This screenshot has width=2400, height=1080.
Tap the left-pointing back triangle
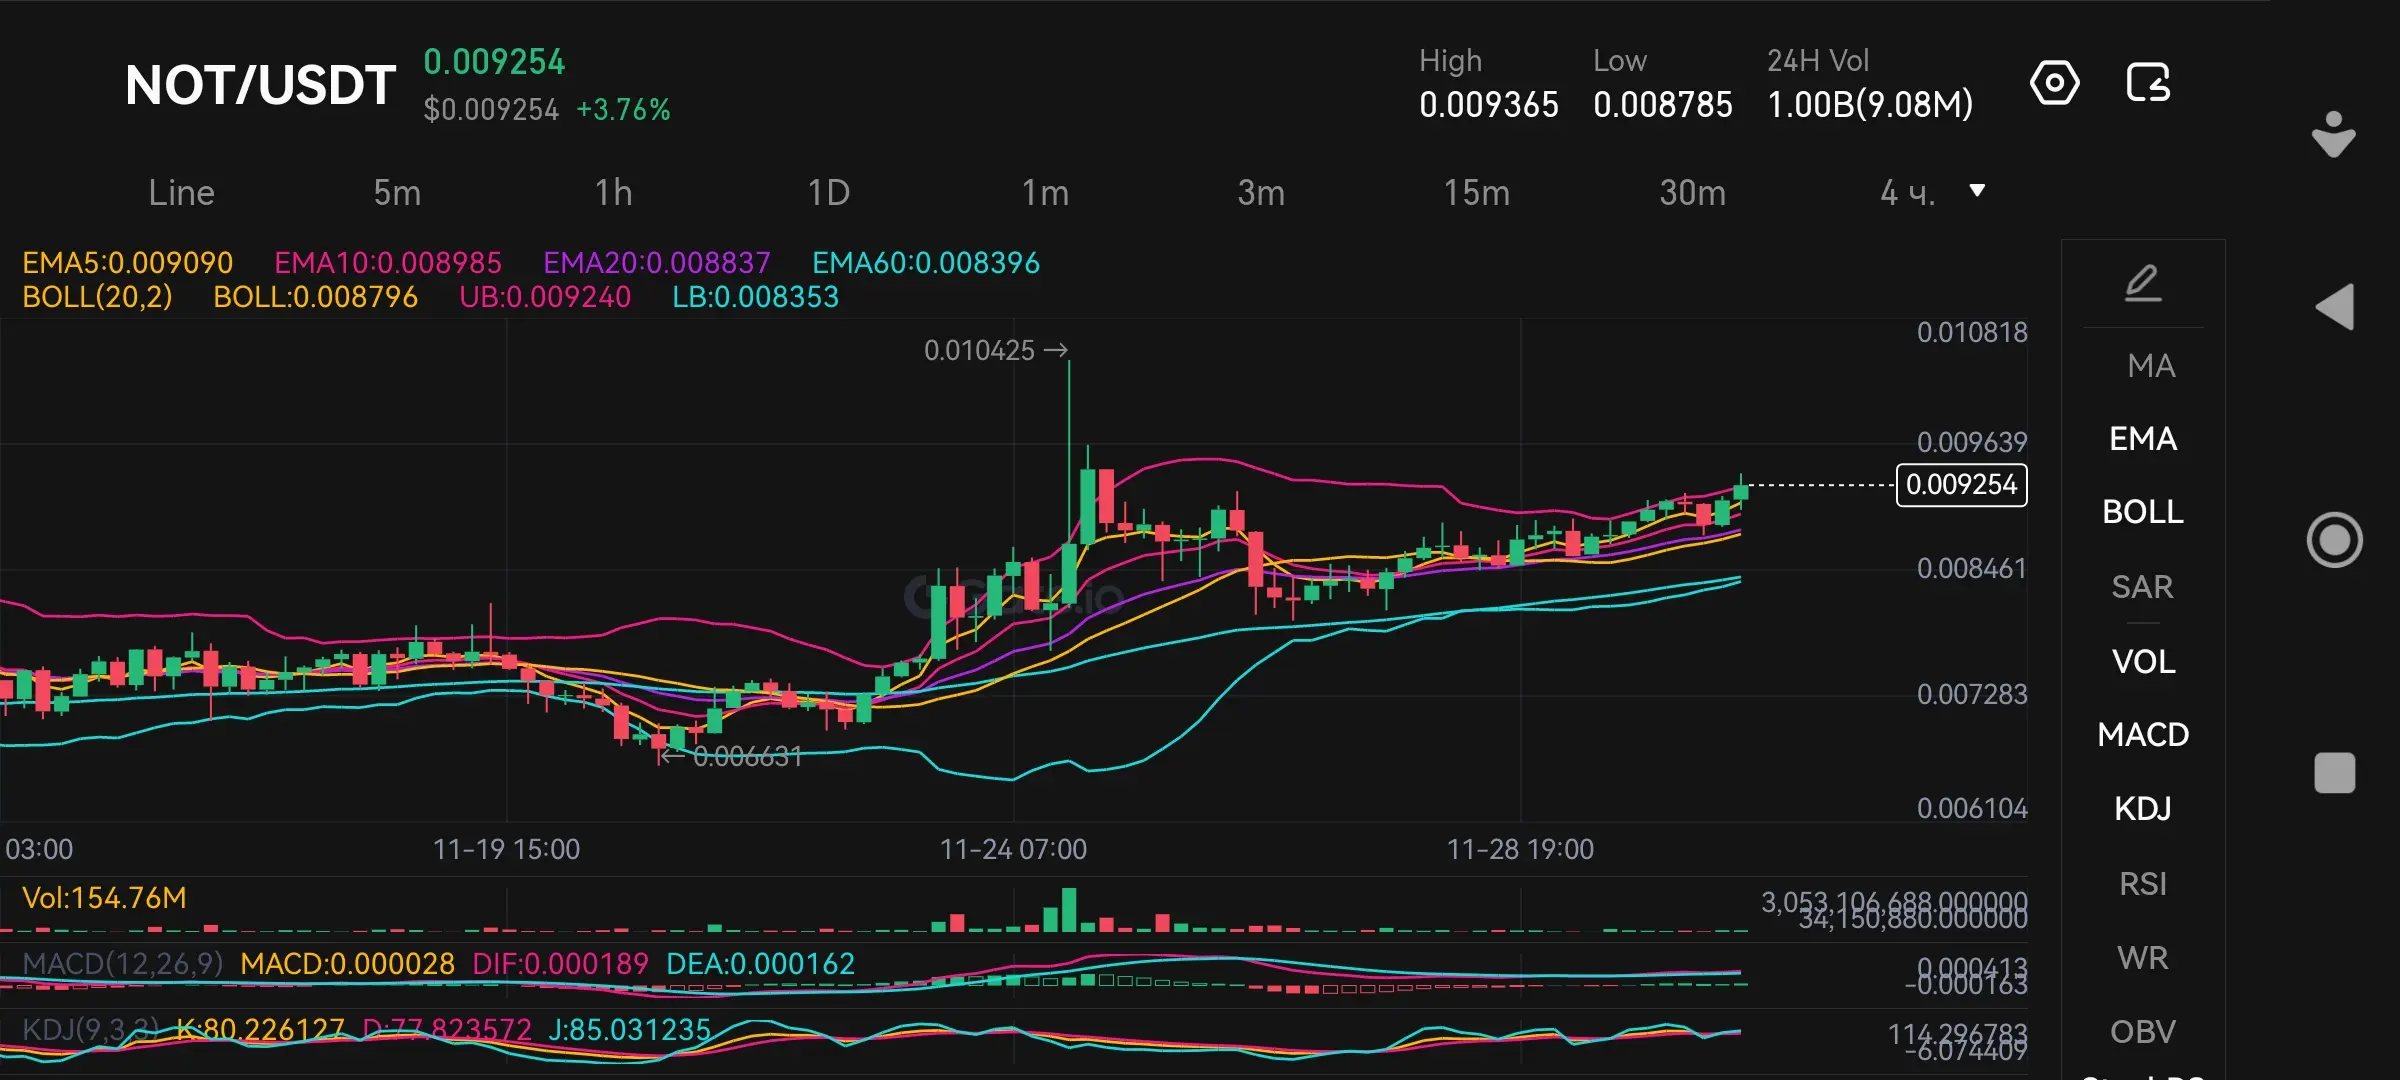(x=2335, y=307)
